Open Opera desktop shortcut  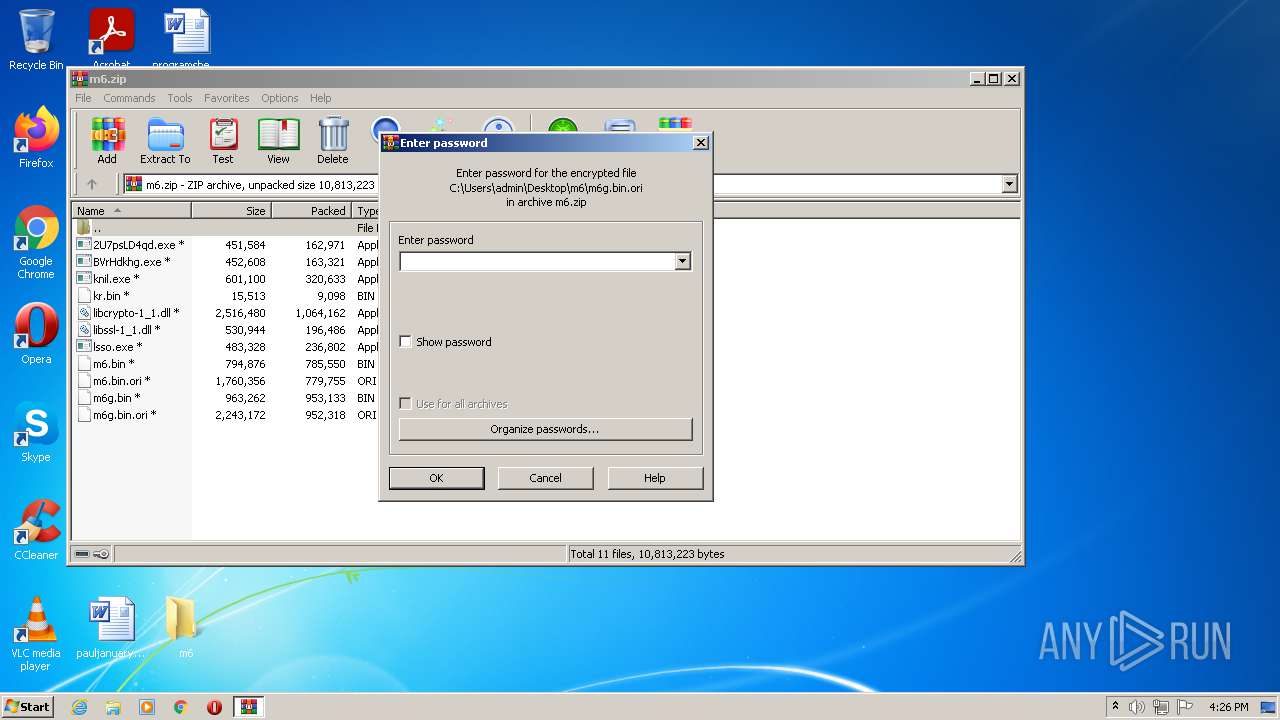tap(36, 334)
